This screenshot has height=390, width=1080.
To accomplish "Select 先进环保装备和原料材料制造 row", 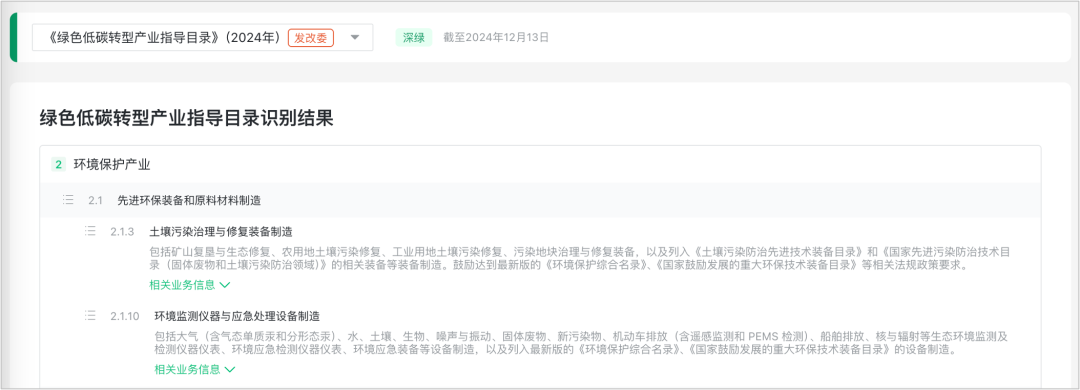I will 540,200.
